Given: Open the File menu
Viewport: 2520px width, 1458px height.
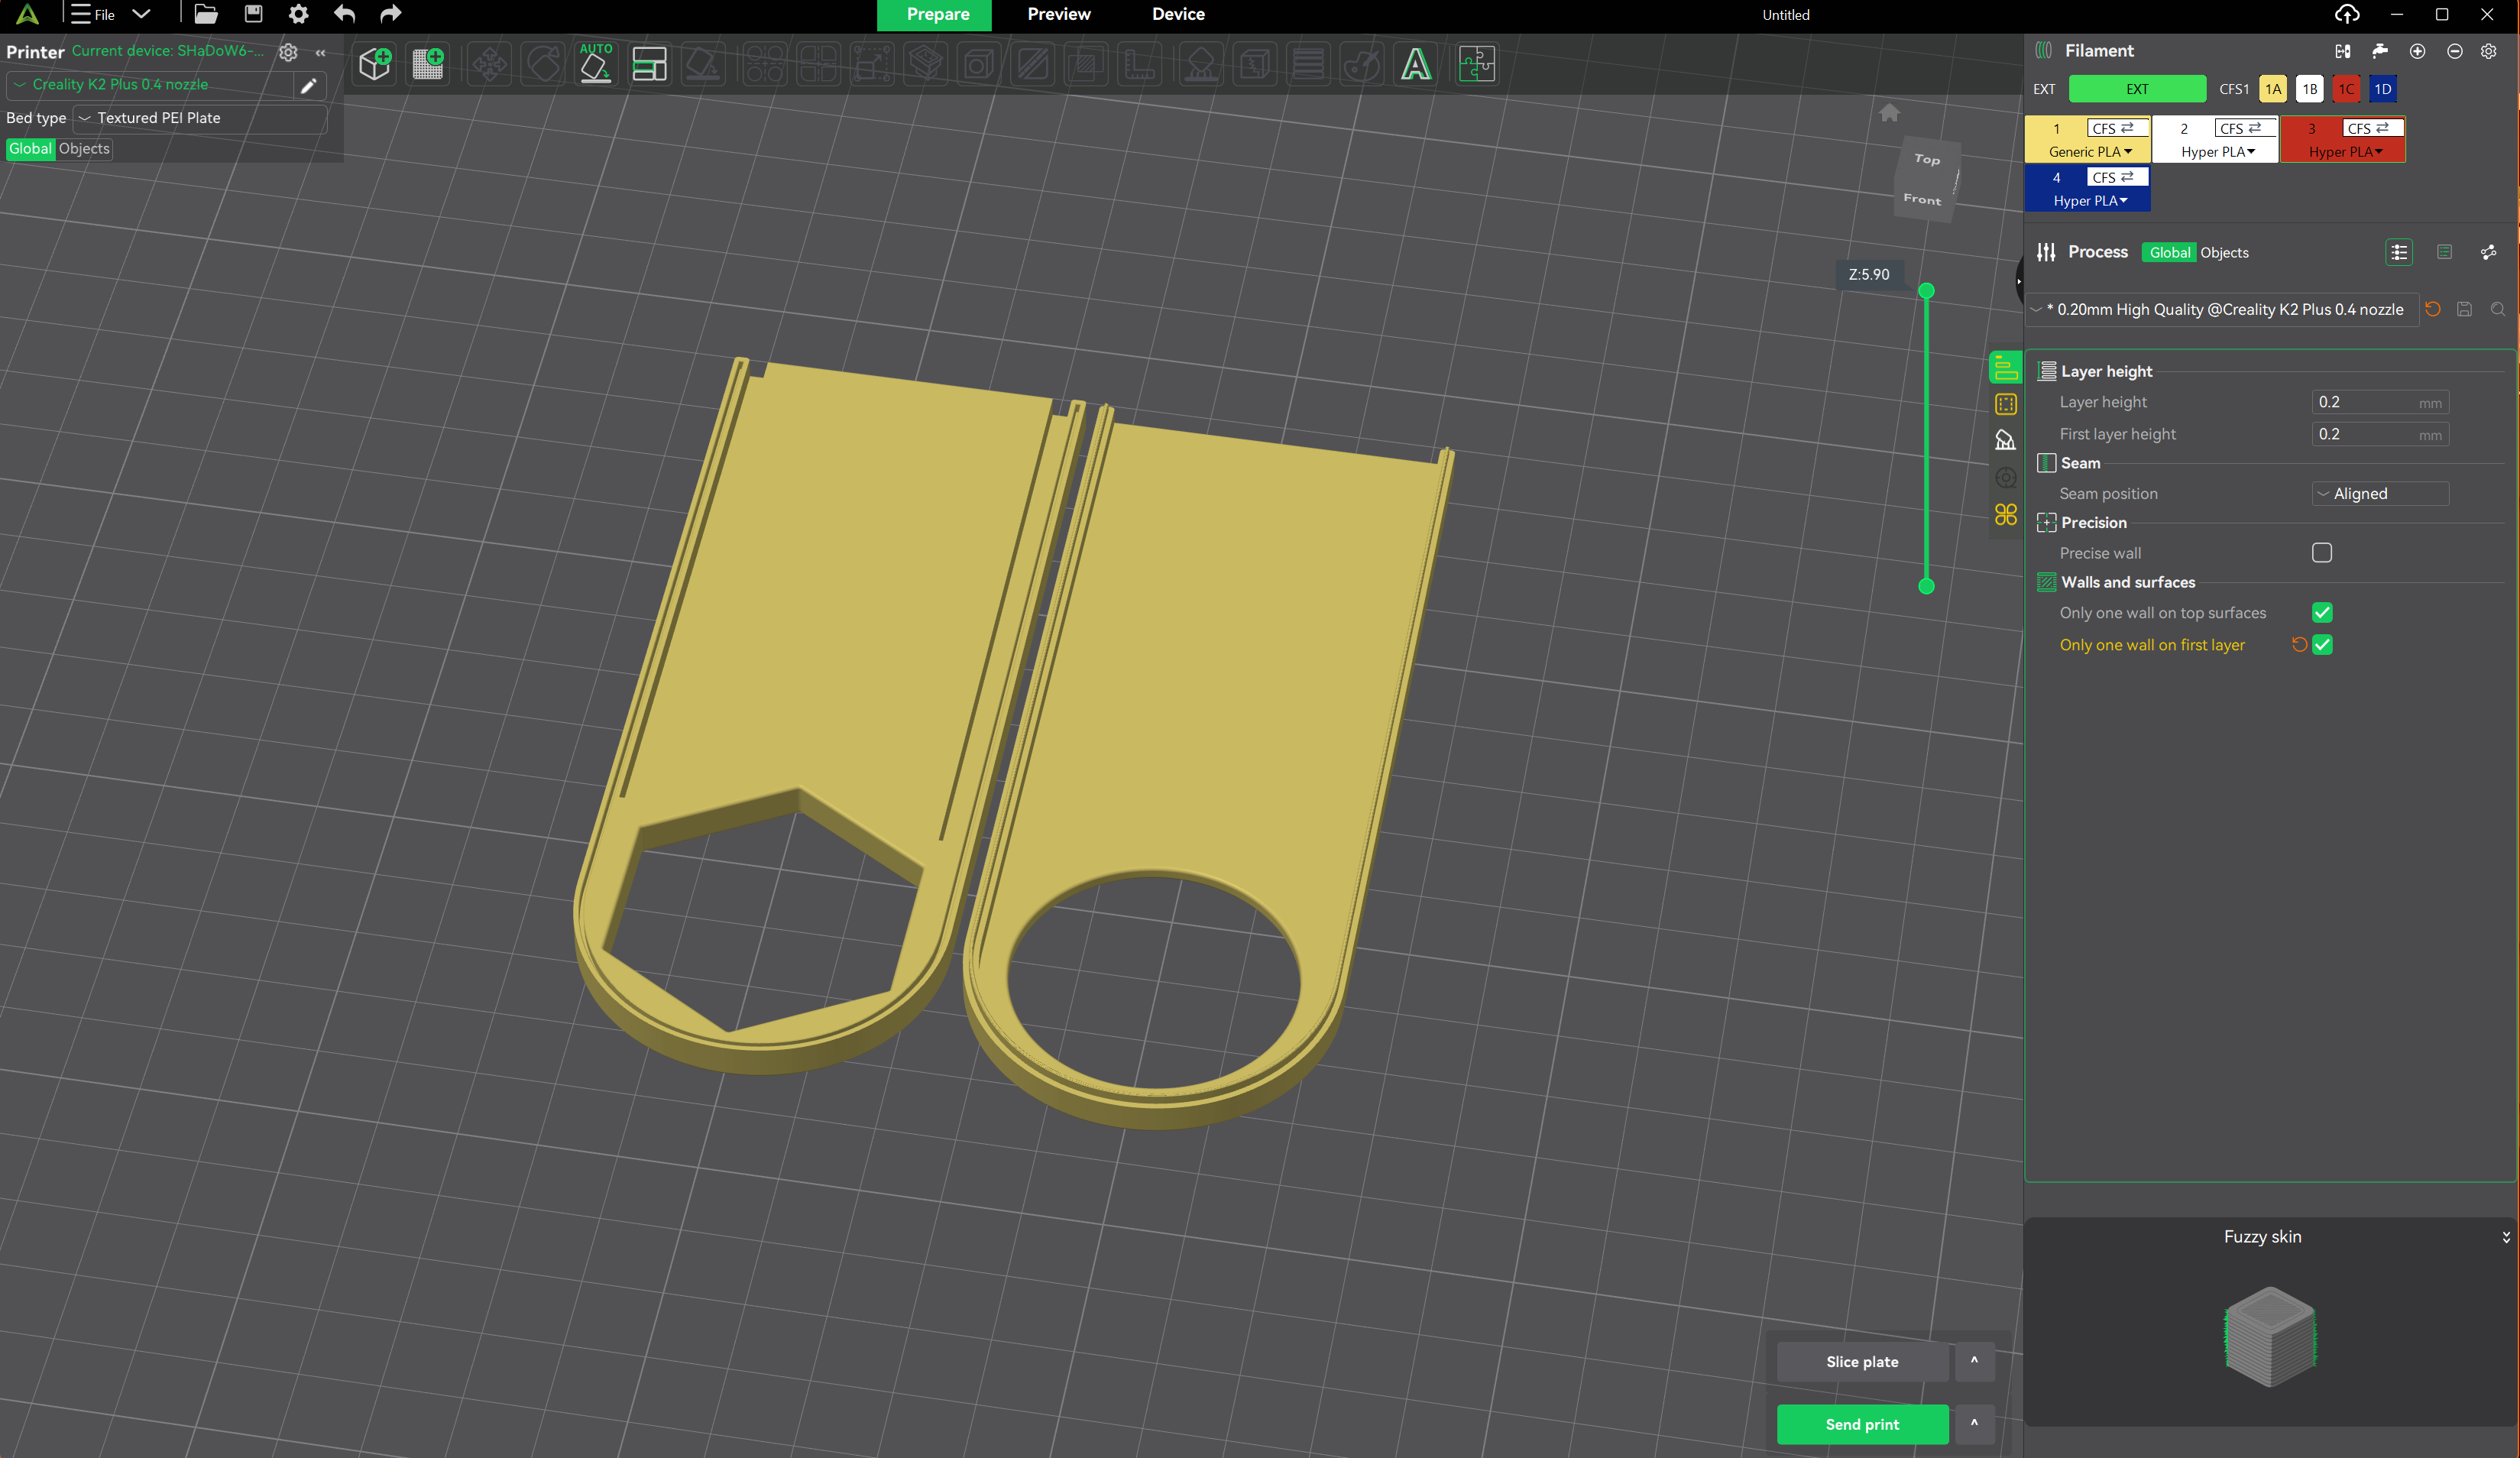Looking at the screenshot, I should (93, 14).
